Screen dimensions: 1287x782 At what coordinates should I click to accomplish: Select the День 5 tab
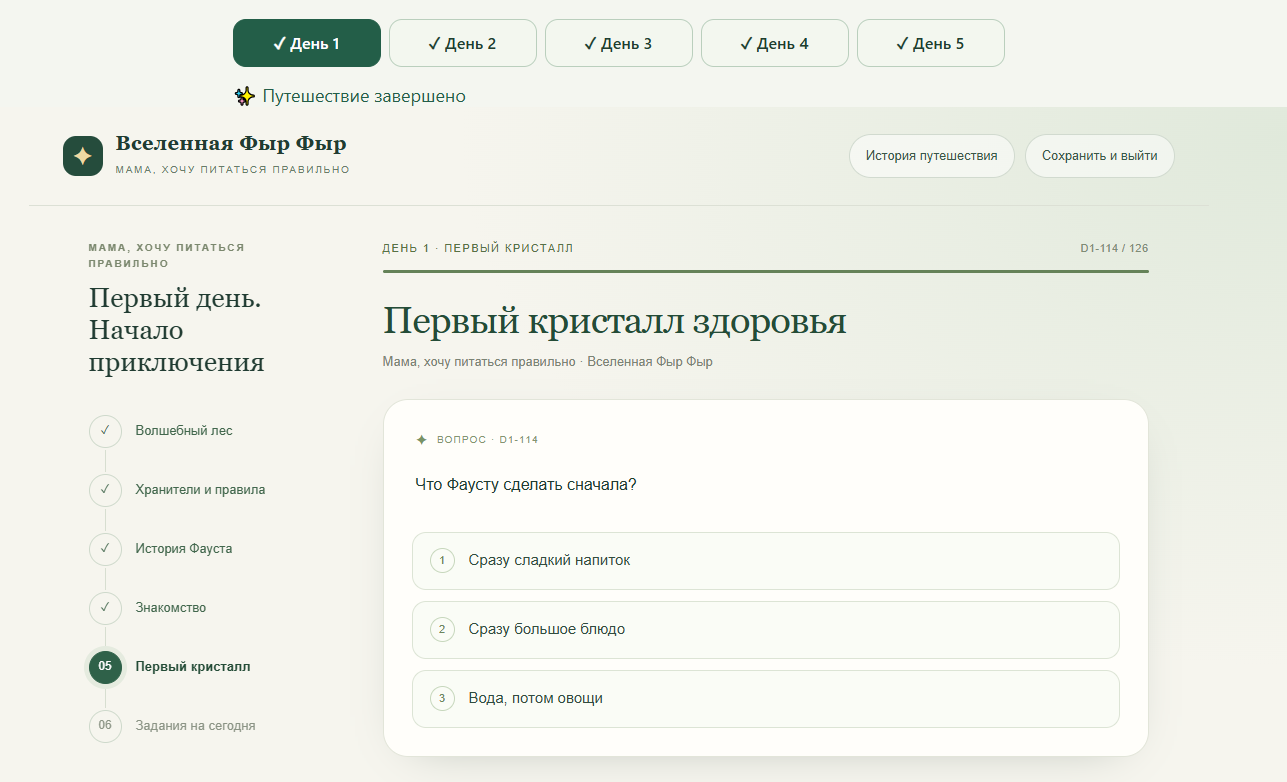tap(931, 43)
